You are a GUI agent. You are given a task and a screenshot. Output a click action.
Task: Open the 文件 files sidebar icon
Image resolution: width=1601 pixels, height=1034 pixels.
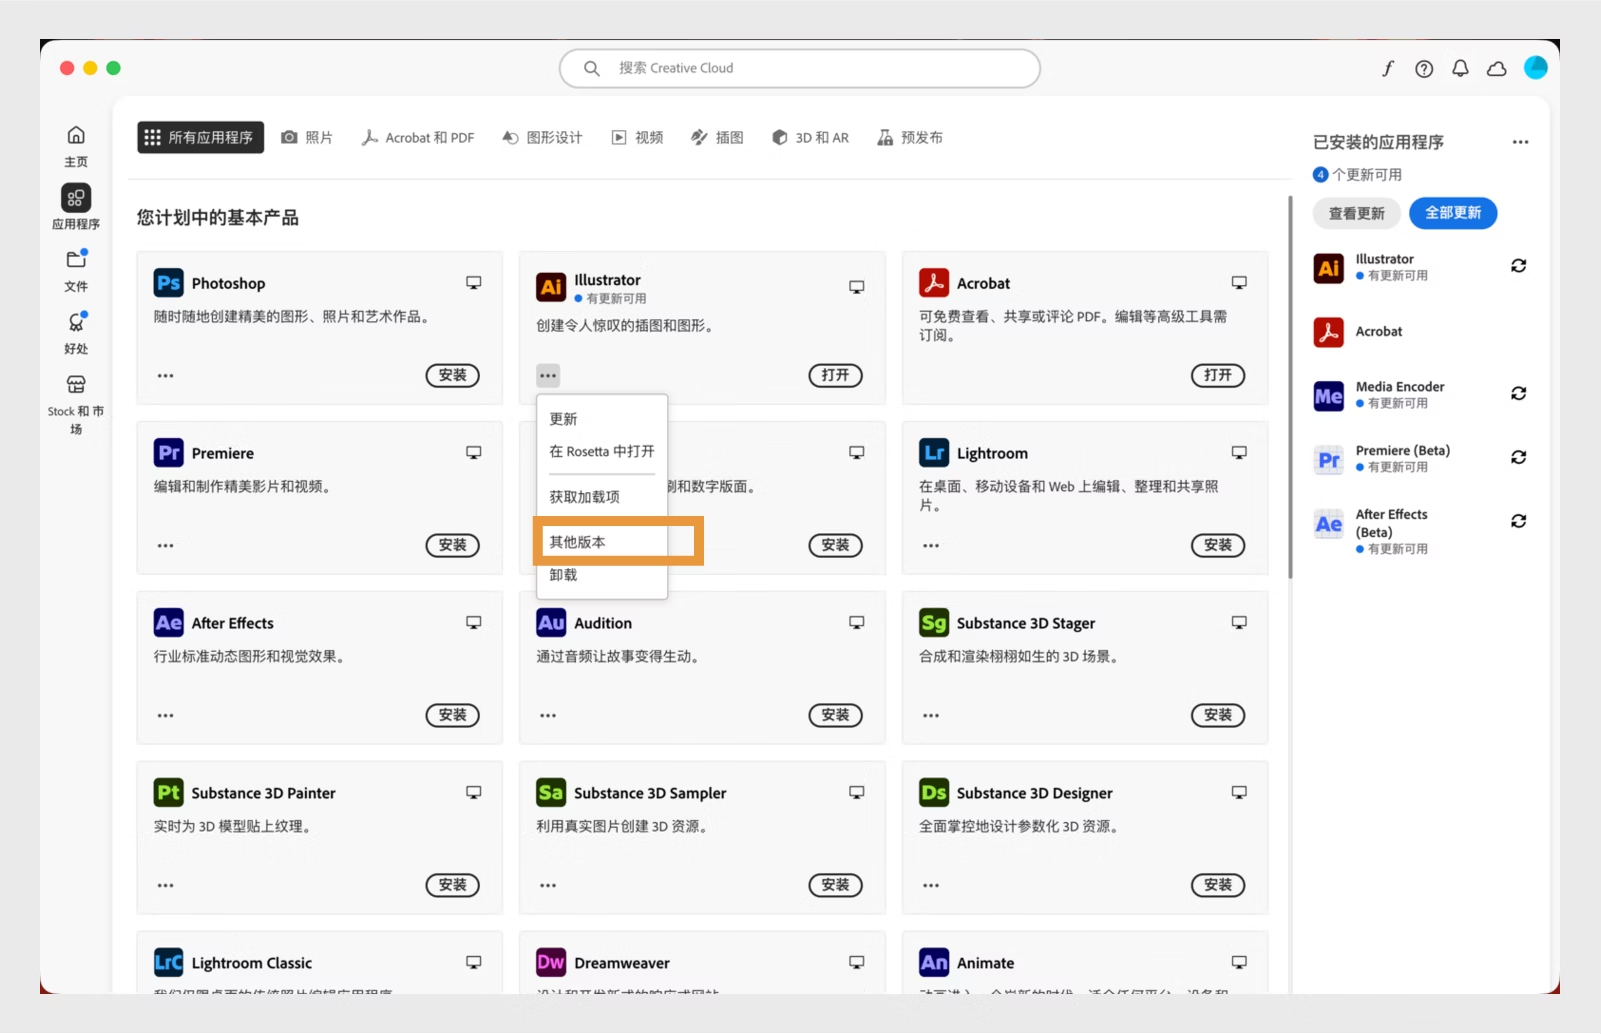pyautogui.click(x=76, y=259)
